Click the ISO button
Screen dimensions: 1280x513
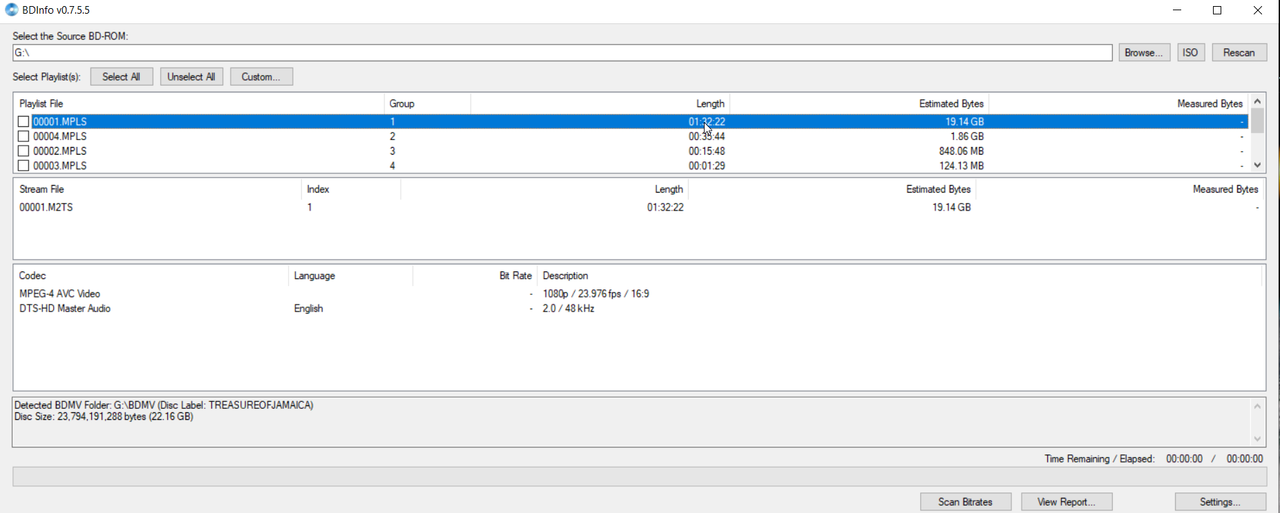(x=1190, y=53)
